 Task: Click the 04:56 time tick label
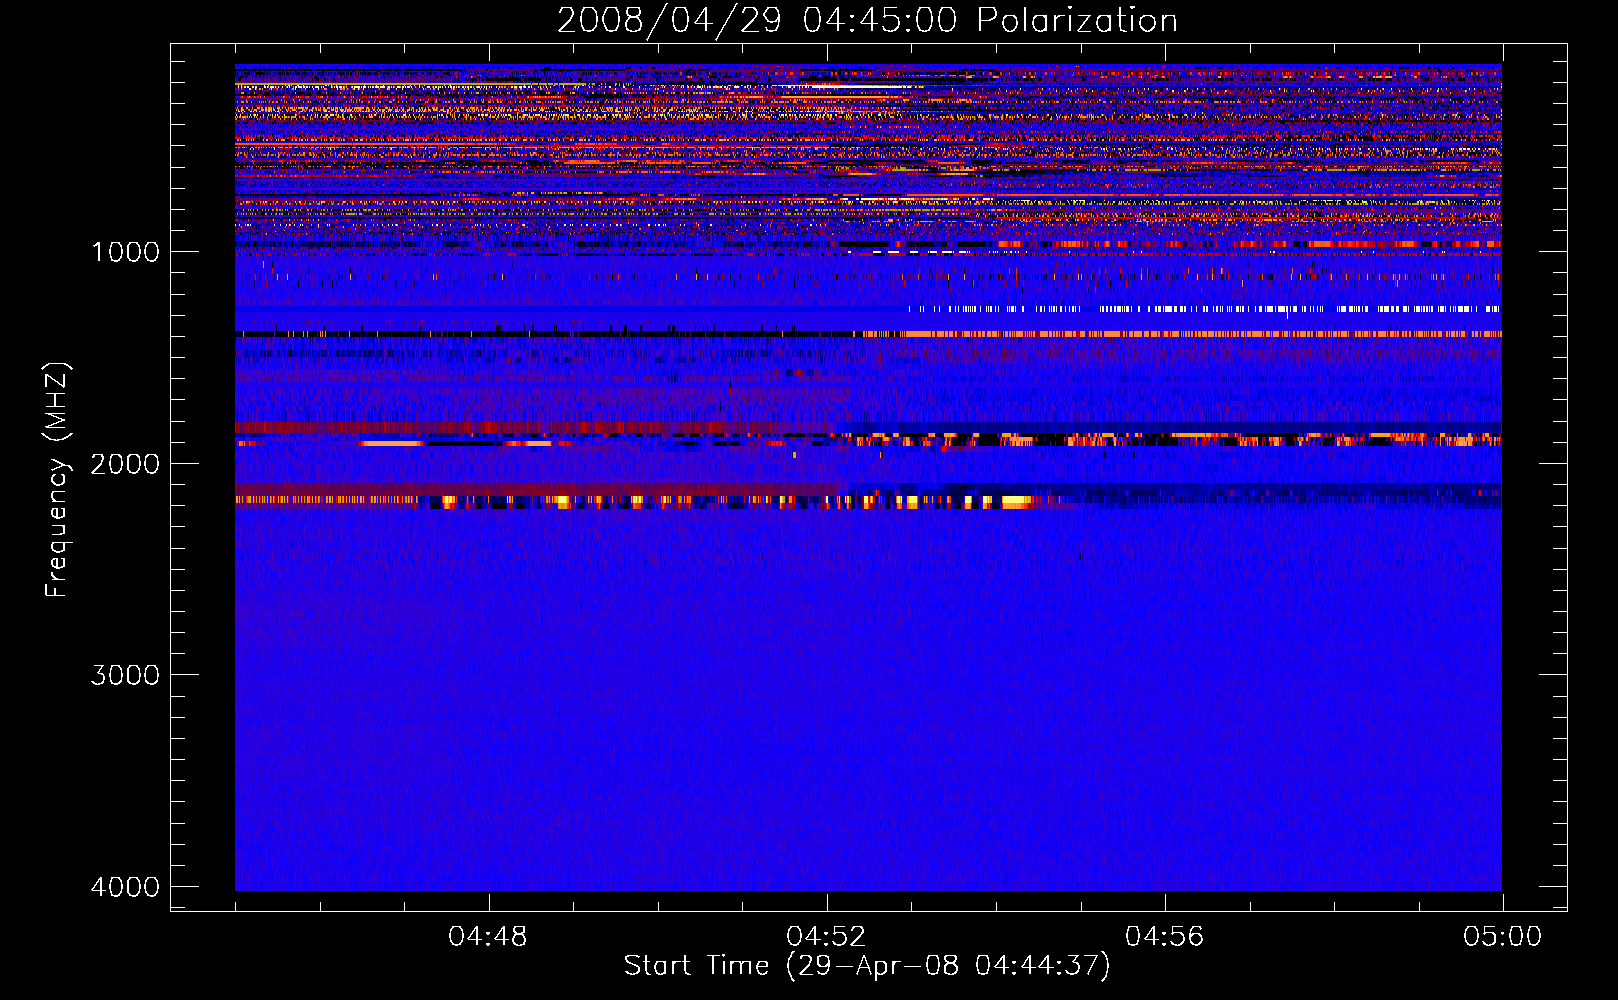pyautogui.click(x=1165, y=937)
